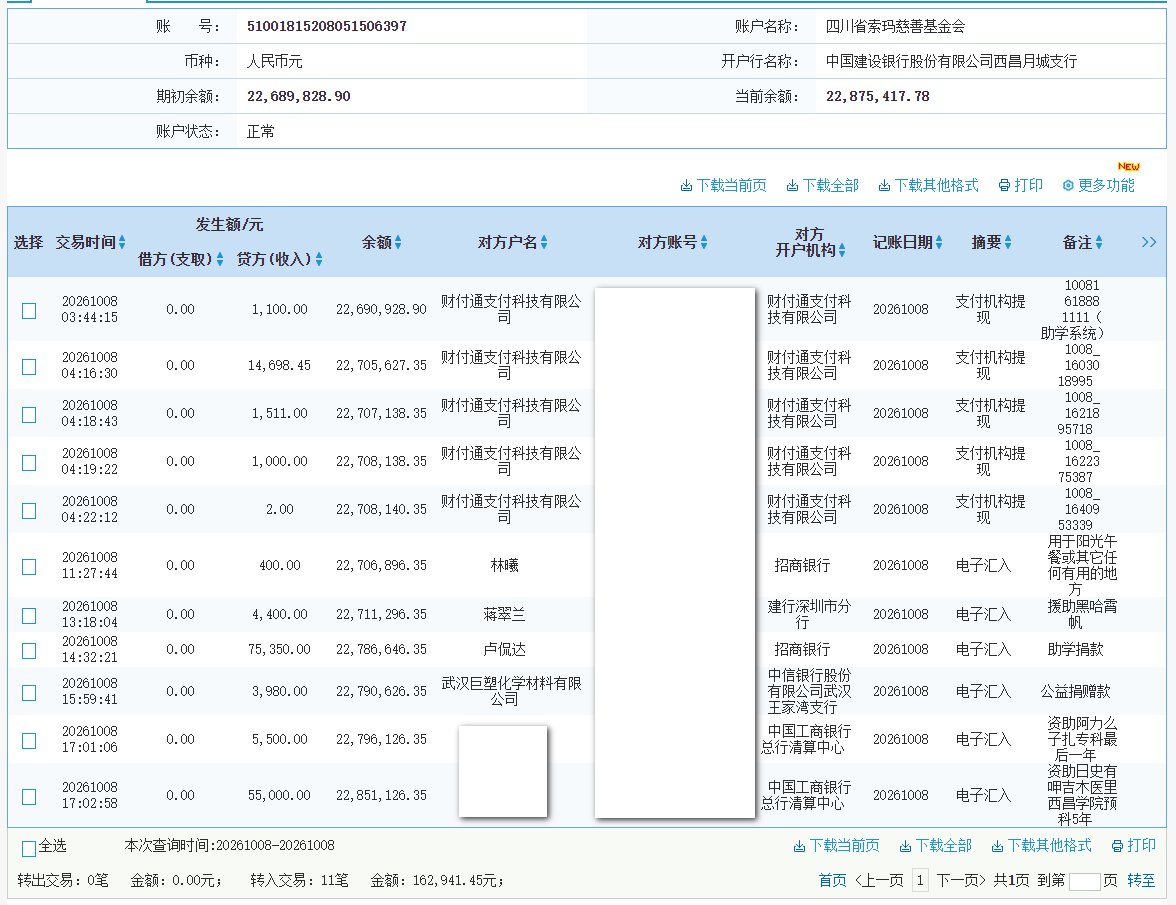Image resolution: width=1176 pixels, height=905 pixels.
Task: Sort the 余额 column with its arrows
Action: coord(398,242)
